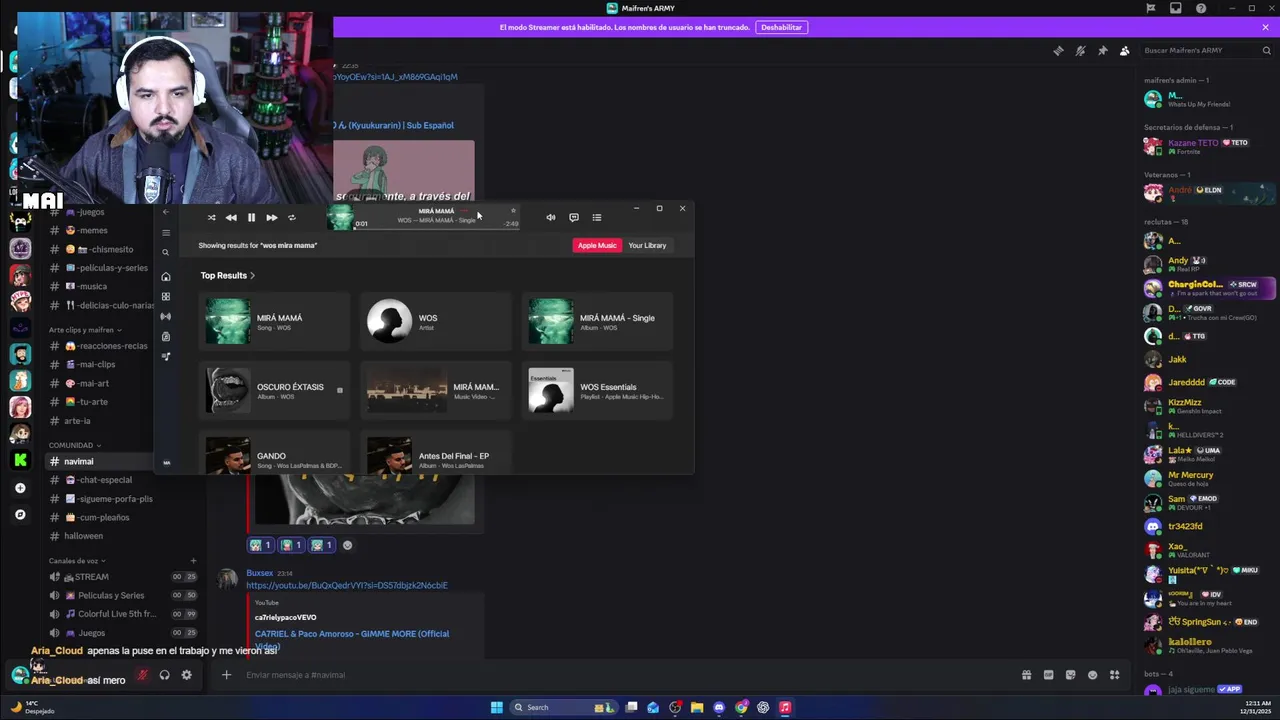Open threads icon in Discord channel header
Viewport: 1280px width, 720px height.
(x=1058, y=51)
